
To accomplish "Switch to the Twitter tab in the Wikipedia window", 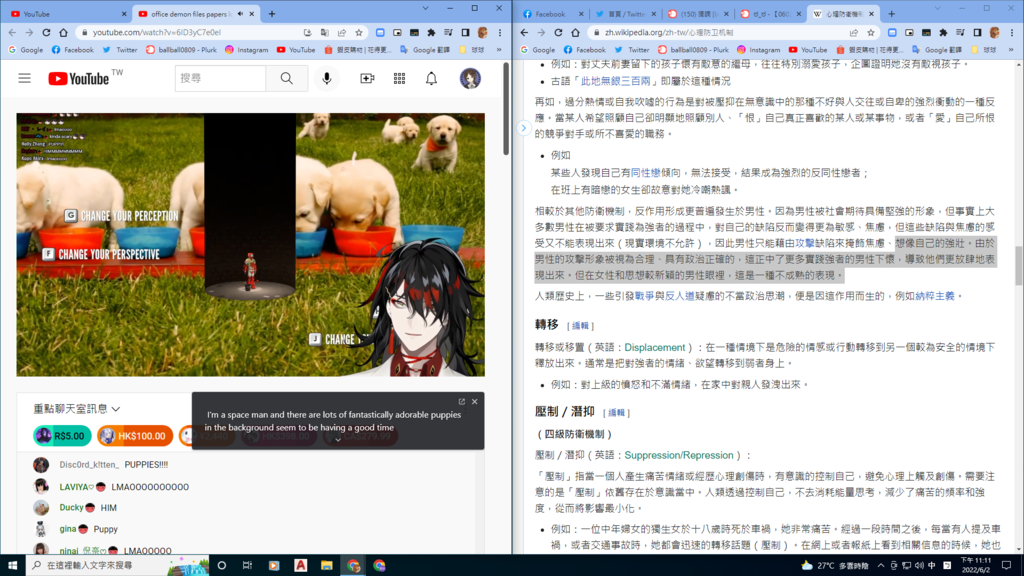I will coord(625,14).
